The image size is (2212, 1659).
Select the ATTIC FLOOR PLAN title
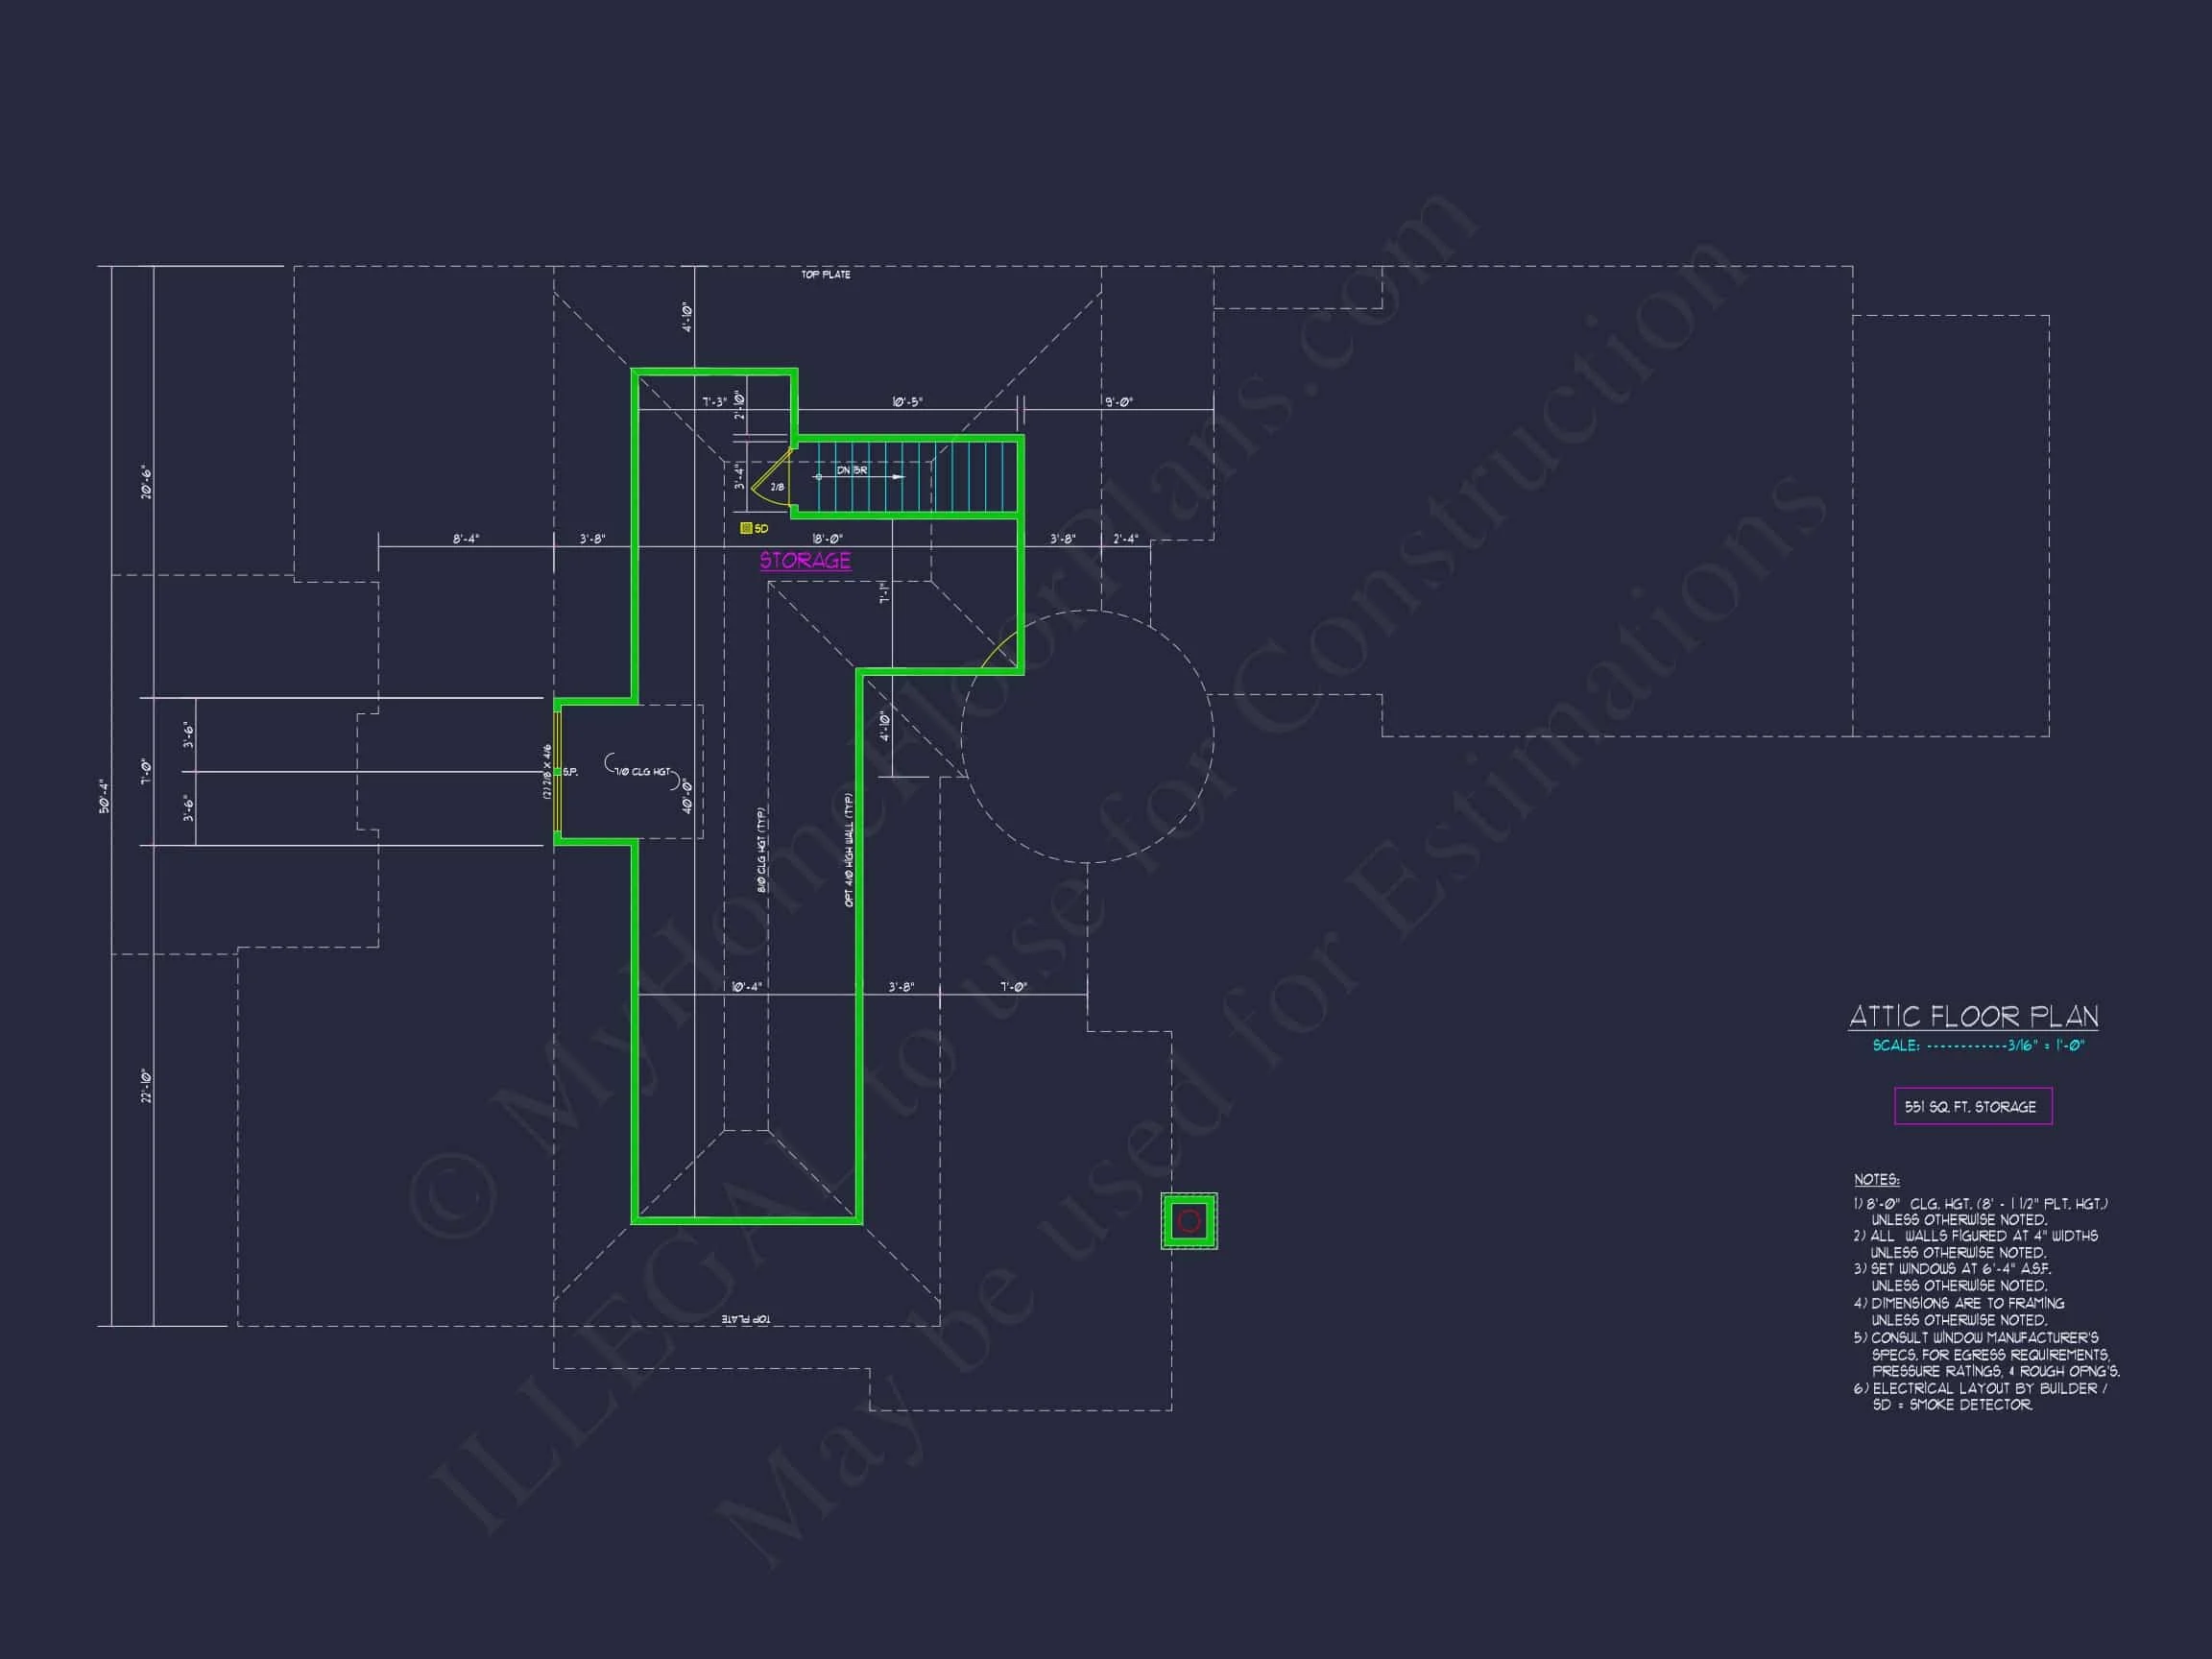1972,1017
